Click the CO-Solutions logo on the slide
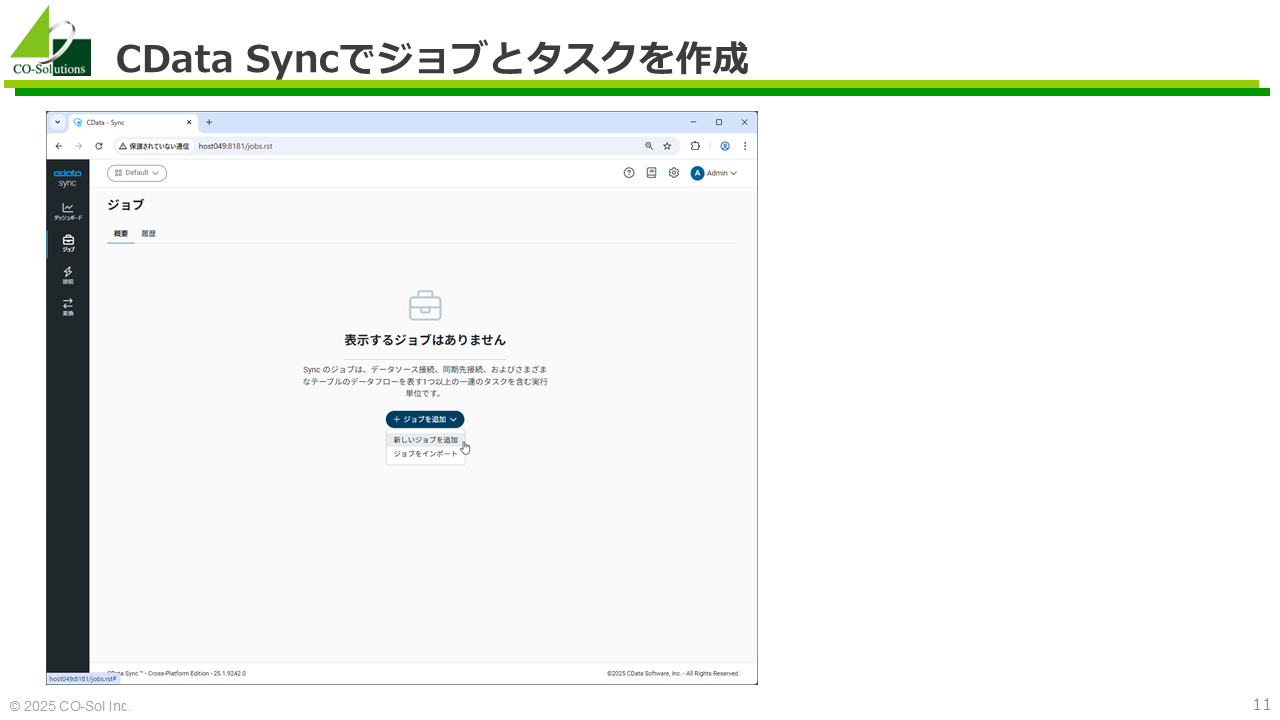 click(50, 40)
